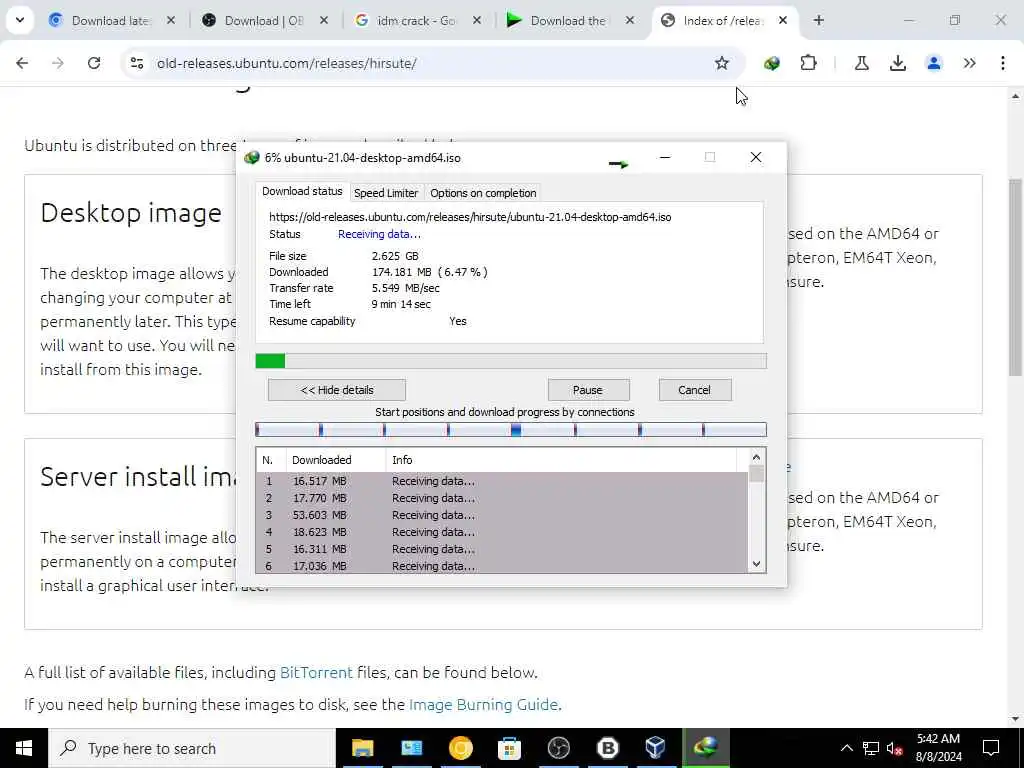Select connection row with 17.036 MB
Screen dimensions: 1024x768
[x=502, y=566]
